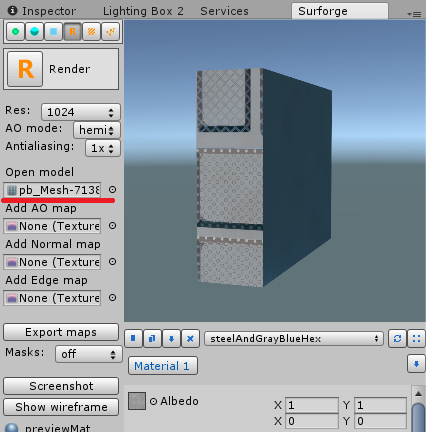The image size is (426, 432).
Task: Click the blue four-dots grid icon
Action: pyautogui.click(x=416, y=339)
